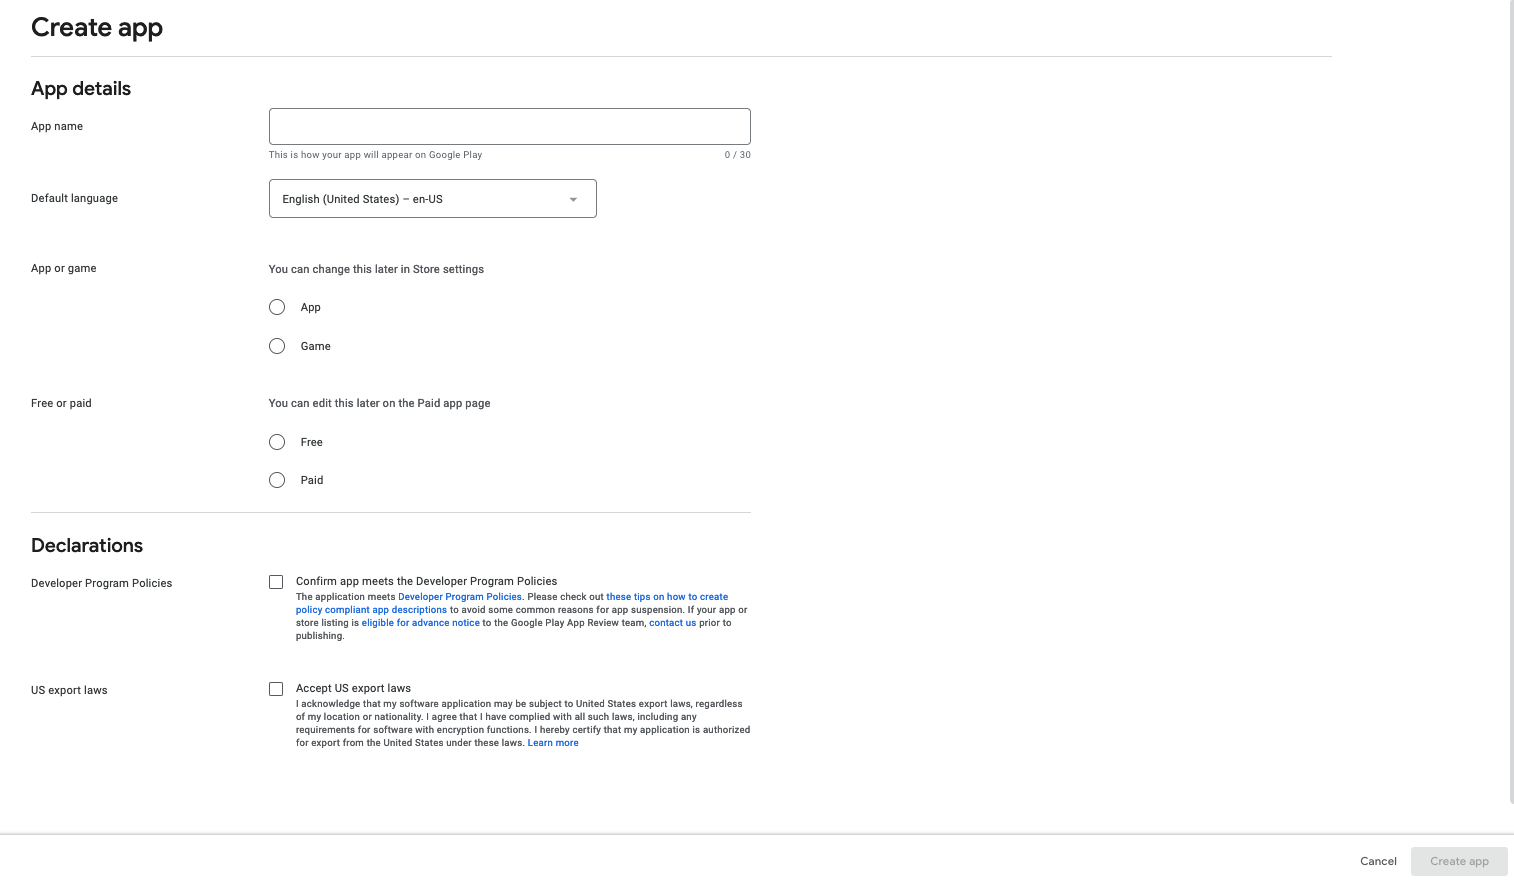Choose the Free radio option
Image resolution: width=1514 pixels, height=883 pixels.
277,442
